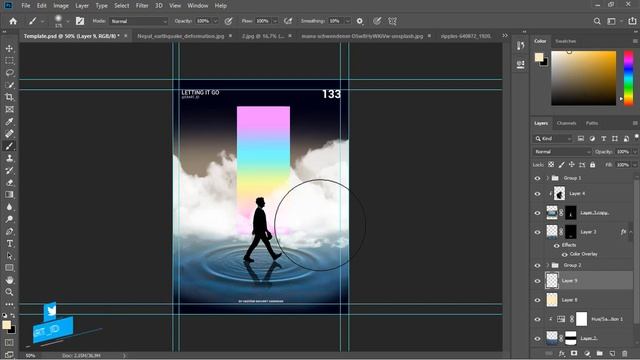This screenshot has width=640, height=360.
Task: Toggle visibility of Layer 3
Action: click(538, 232)
